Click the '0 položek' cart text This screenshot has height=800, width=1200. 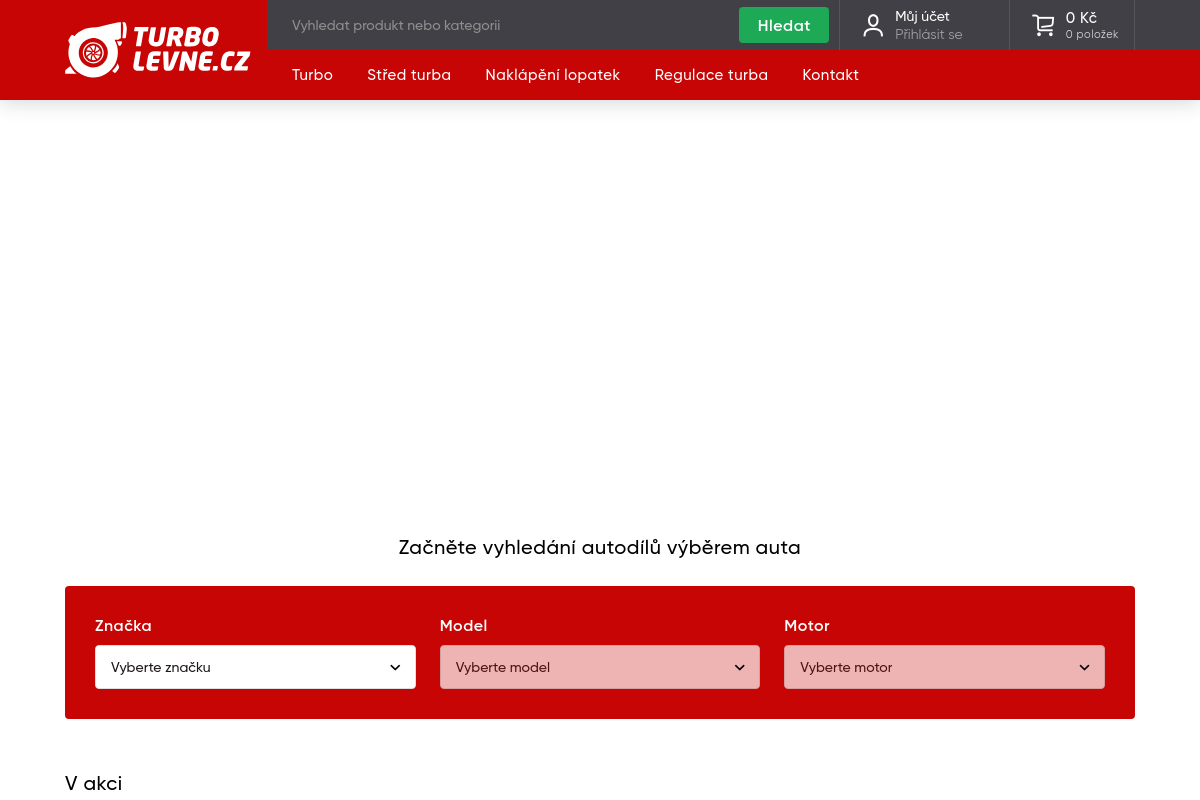coord(1091,35)
